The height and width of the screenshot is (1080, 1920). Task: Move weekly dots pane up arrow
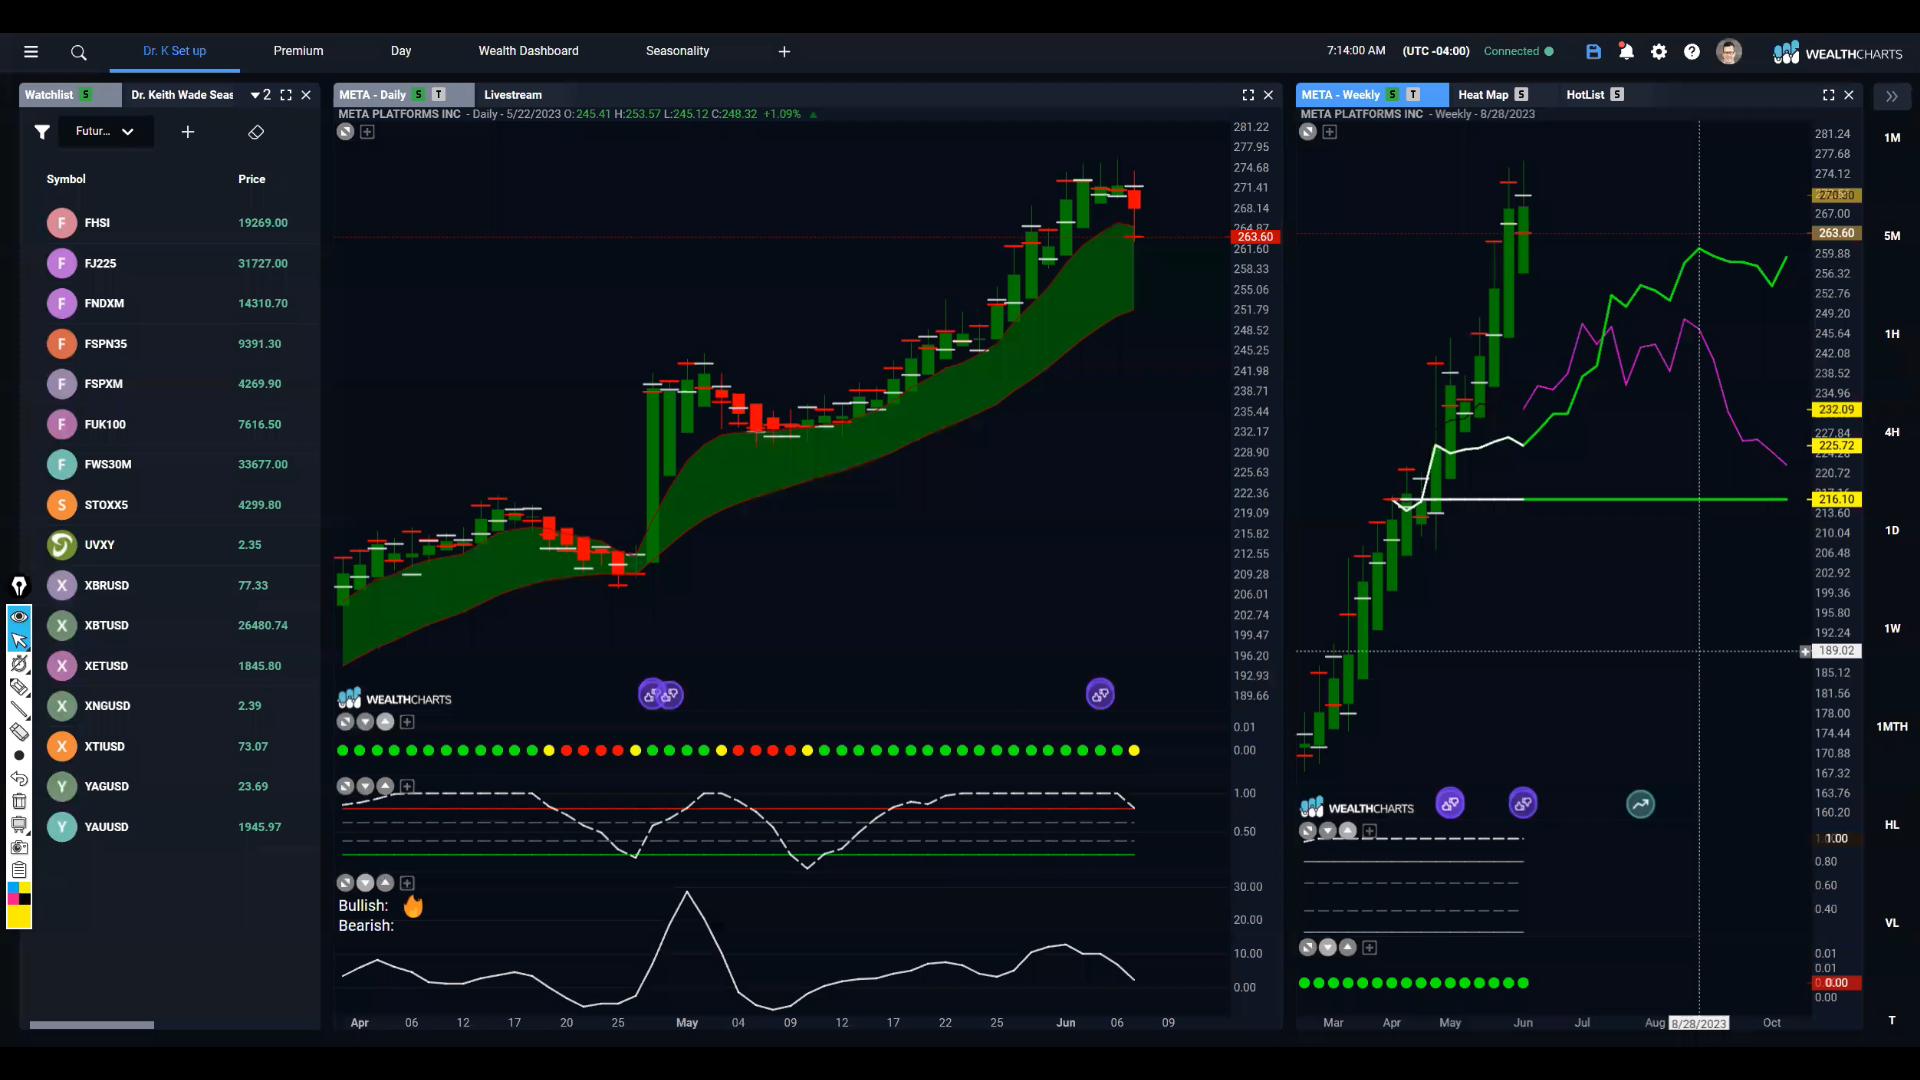pos(1347,948)
